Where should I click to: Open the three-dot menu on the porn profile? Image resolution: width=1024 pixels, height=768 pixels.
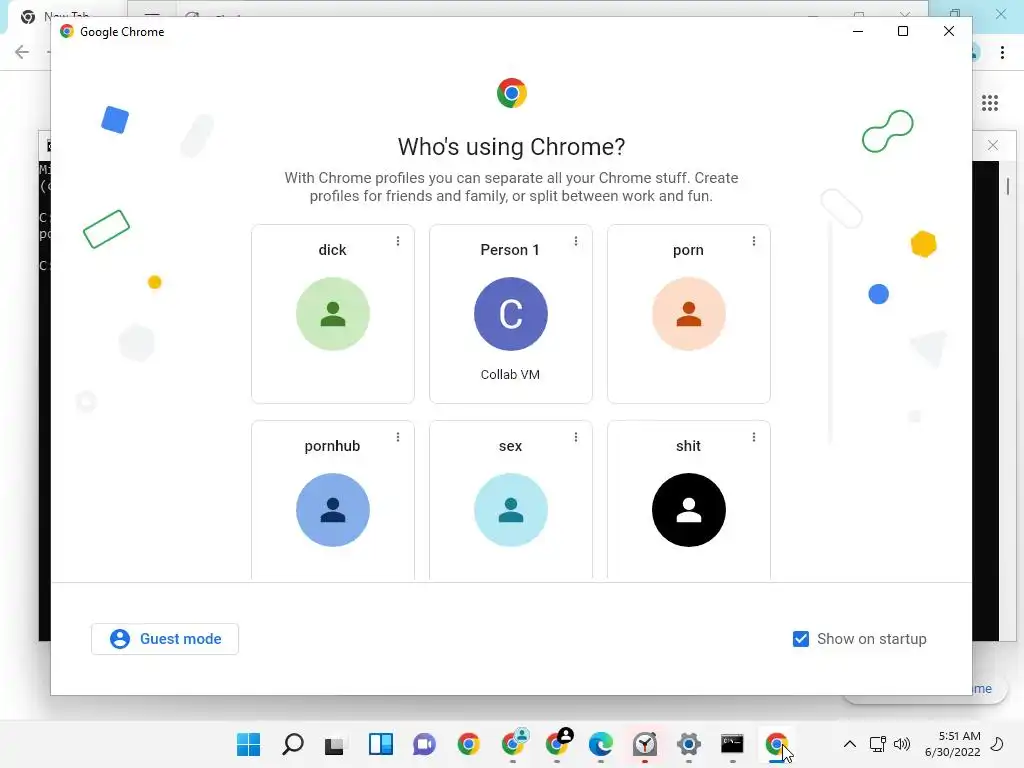[754, 241]
